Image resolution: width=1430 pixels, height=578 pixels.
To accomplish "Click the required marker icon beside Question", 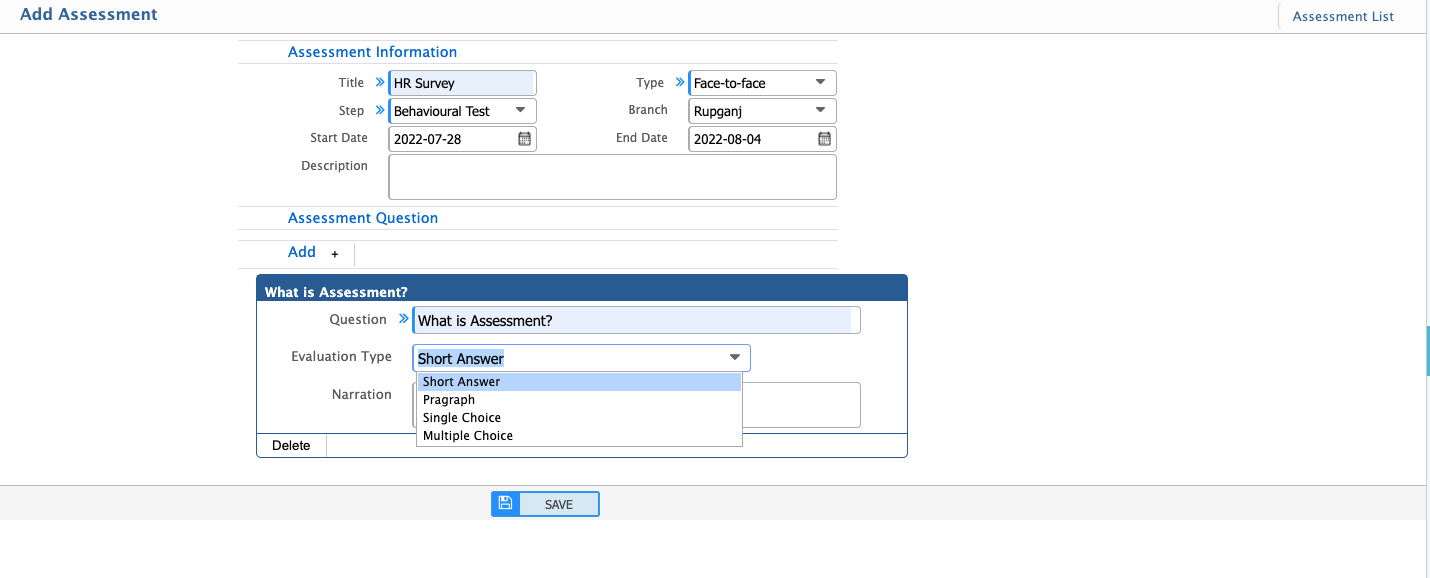I will tap(403, 318).
